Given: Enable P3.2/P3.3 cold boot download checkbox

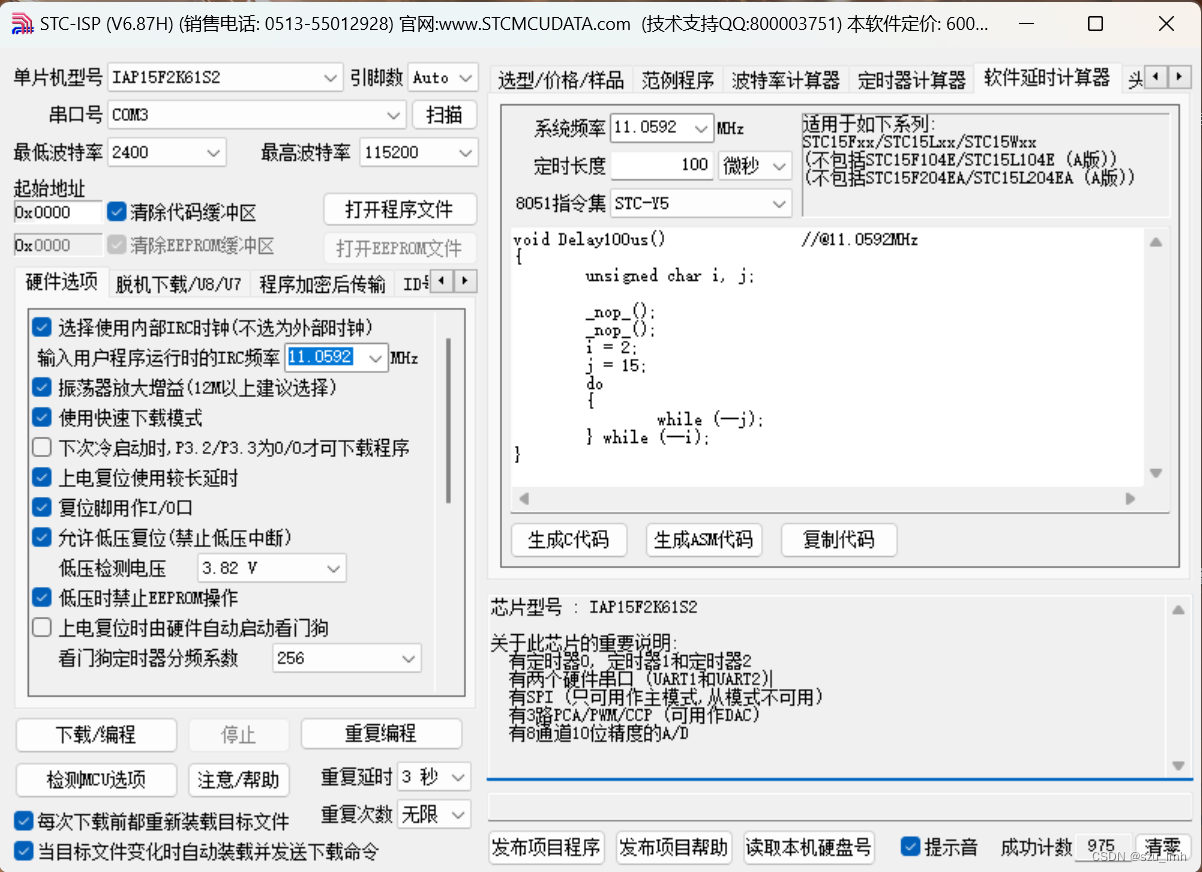Looking at the screenshot, I should coord(42,447).
